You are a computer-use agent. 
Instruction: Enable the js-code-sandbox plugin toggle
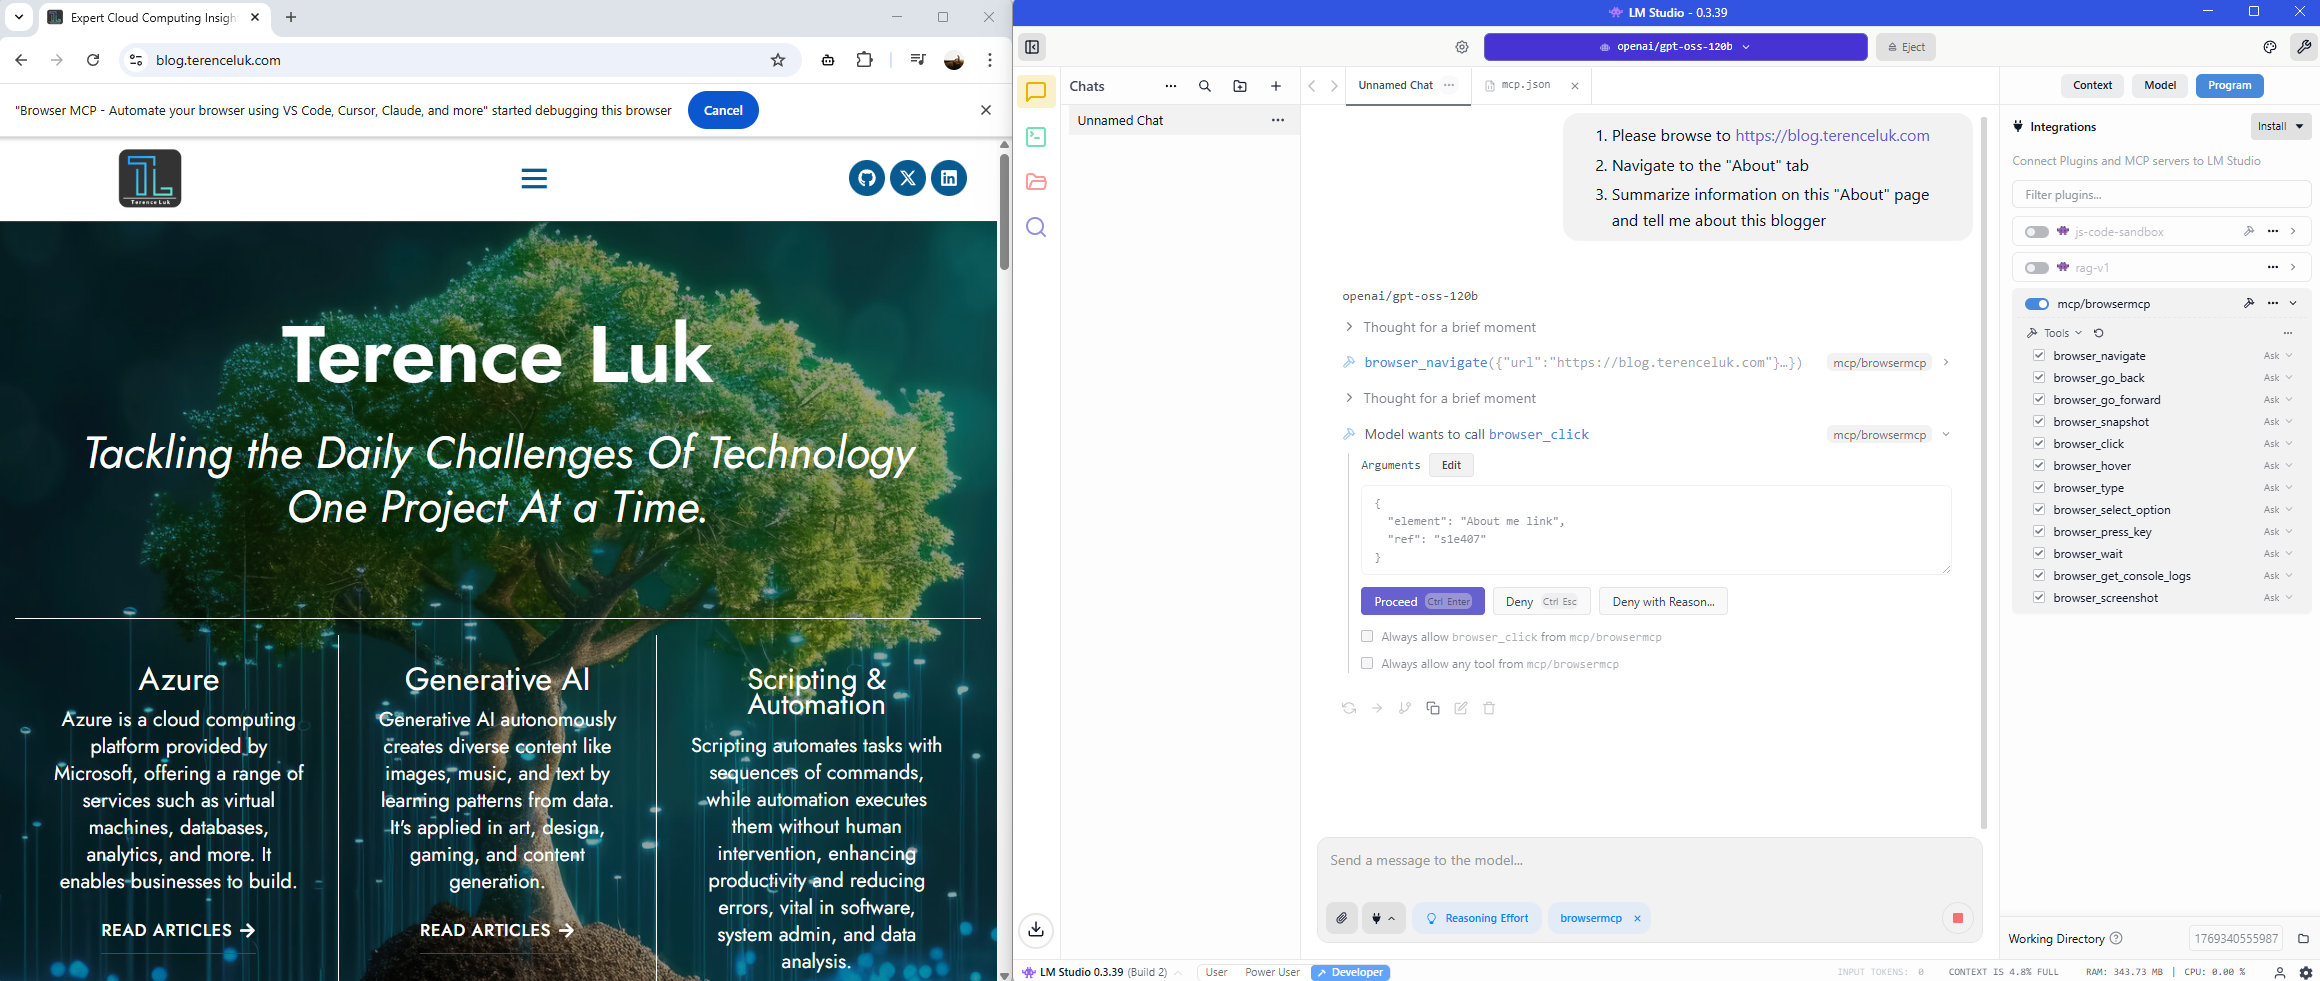point(2036,232)
